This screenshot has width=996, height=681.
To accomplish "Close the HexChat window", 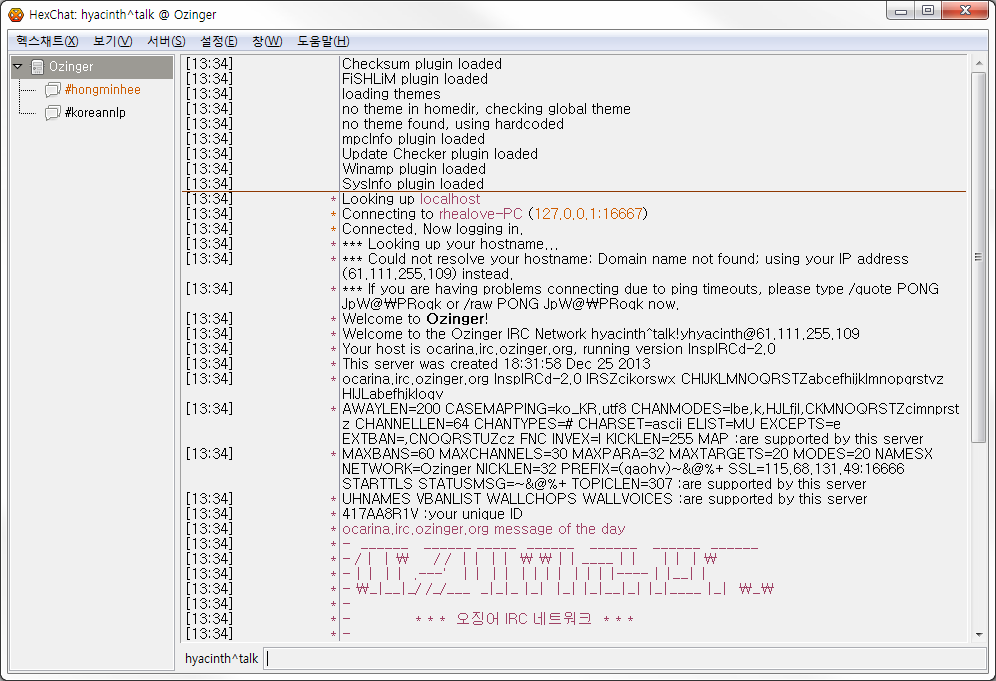I will pyautogui.click(x=964, y=11).
